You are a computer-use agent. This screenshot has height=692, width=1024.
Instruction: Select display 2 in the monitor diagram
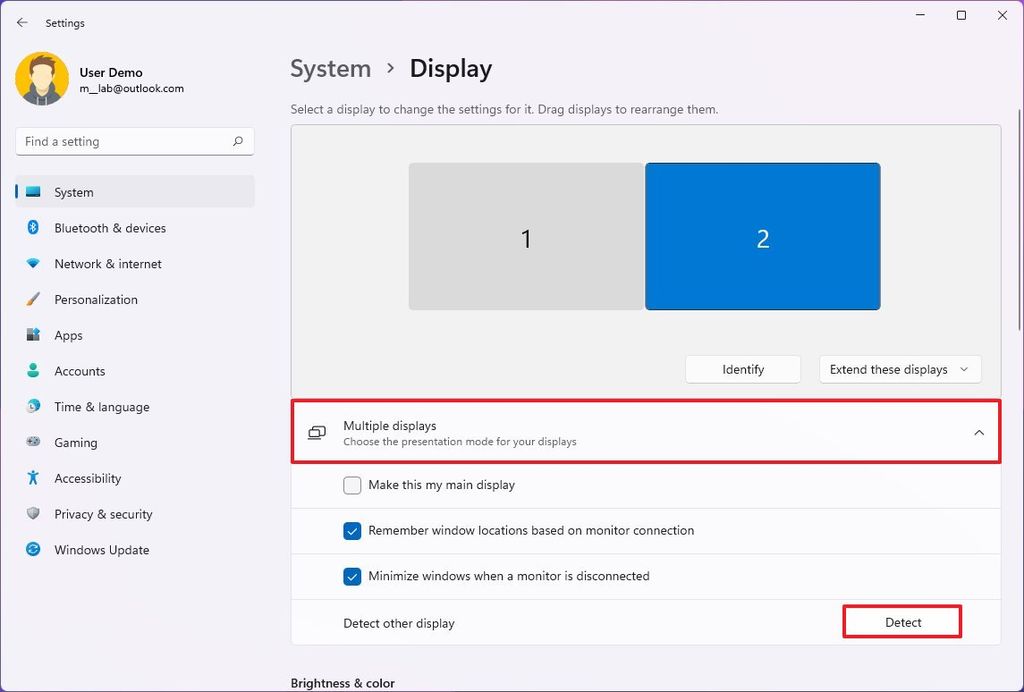click(763, 236)
